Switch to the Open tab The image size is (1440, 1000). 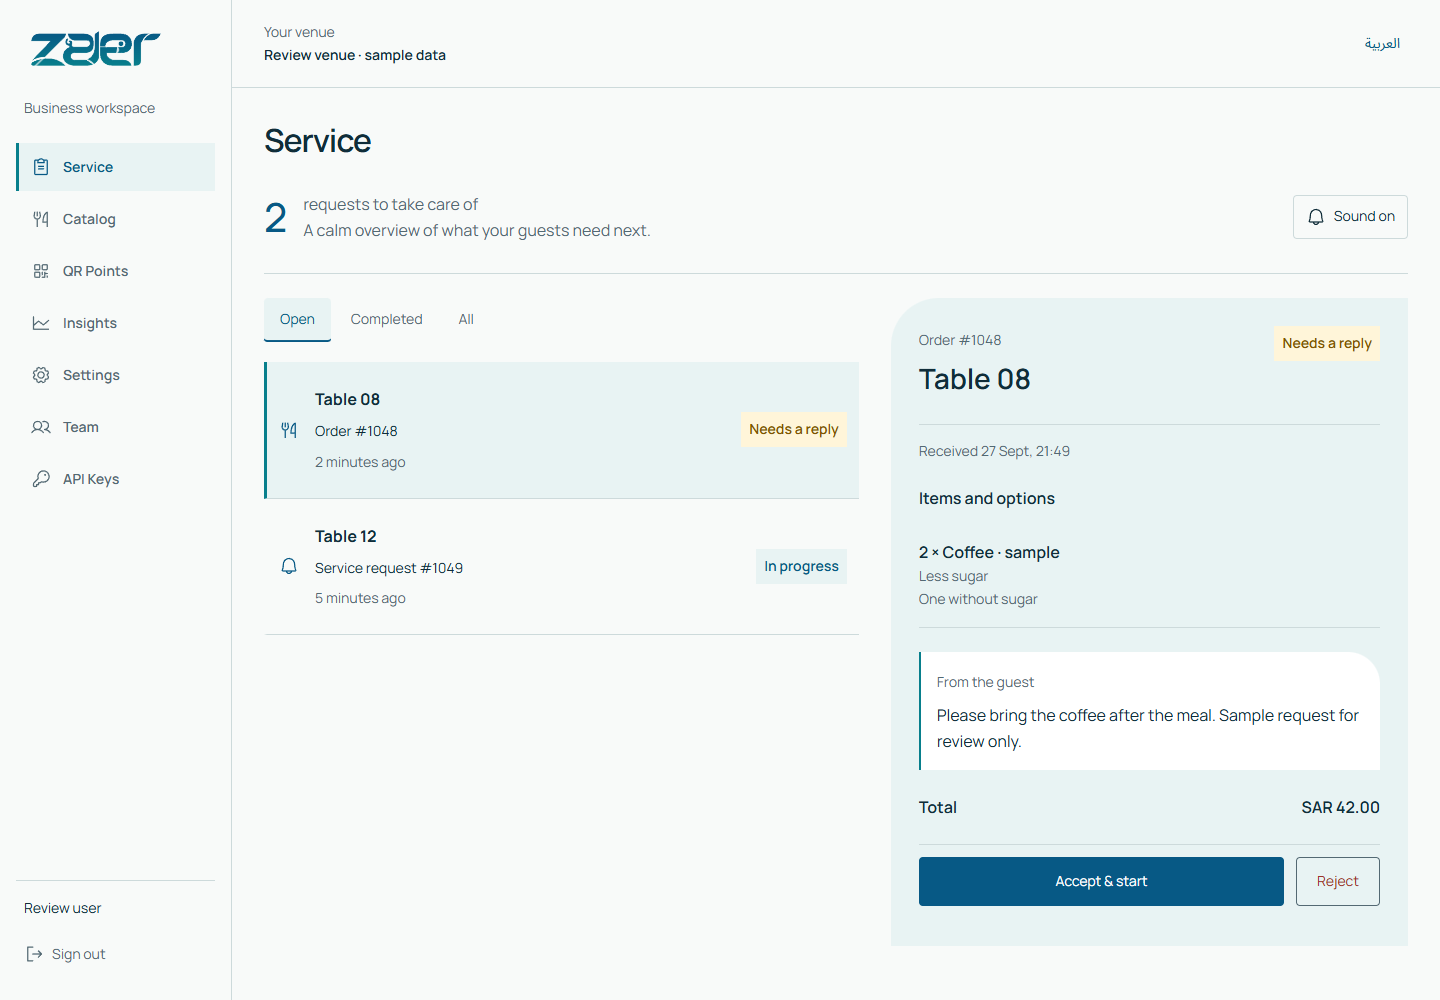(297, 320)
